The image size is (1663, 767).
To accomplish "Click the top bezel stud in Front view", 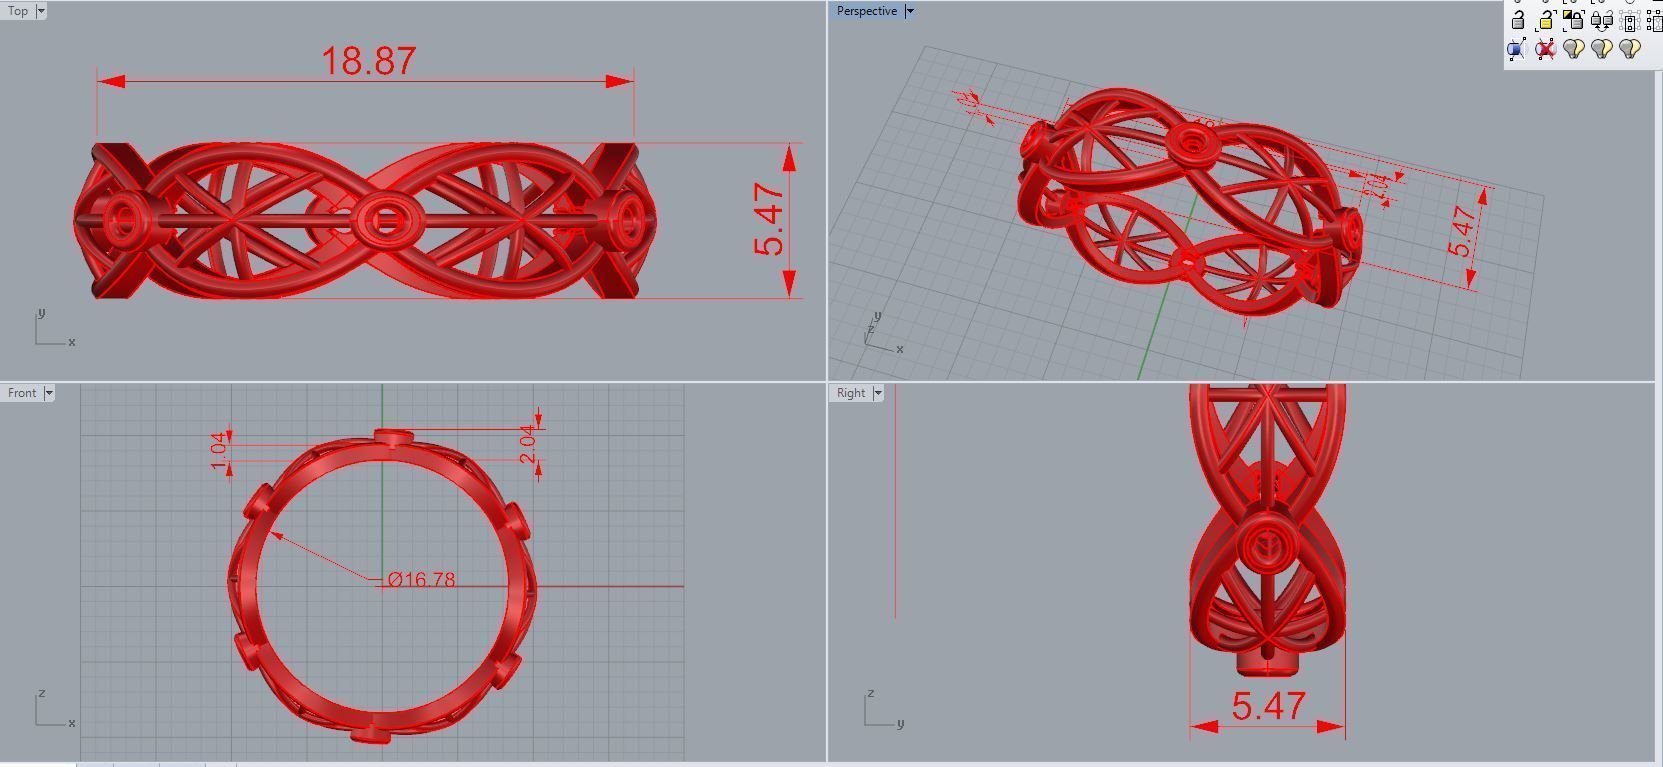I will tap(394, 437).
